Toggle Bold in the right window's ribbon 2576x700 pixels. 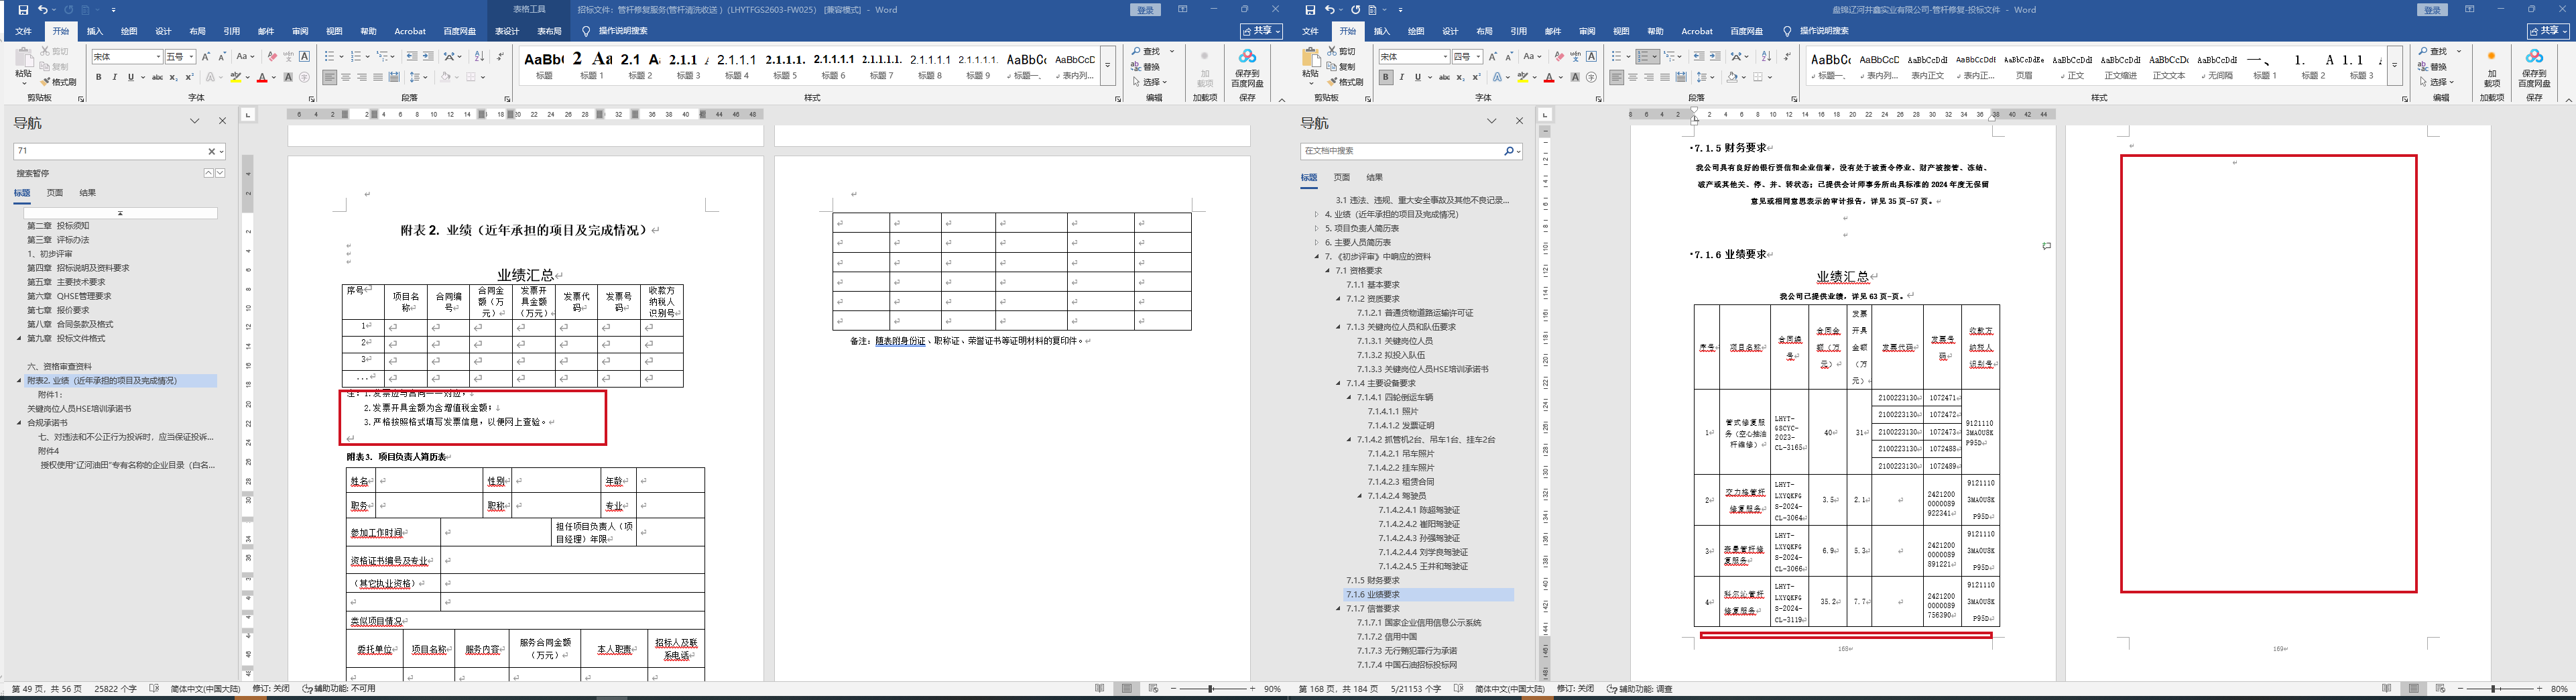tap(1385, 77)
